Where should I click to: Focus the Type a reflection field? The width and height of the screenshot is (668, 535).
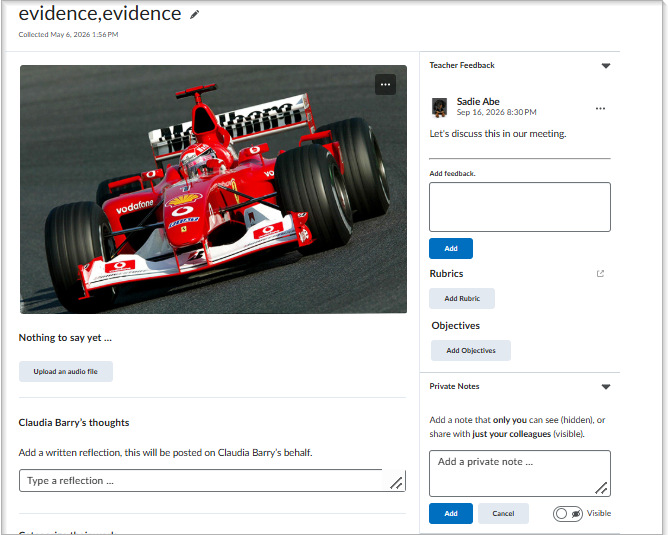[x=212, y=480]
